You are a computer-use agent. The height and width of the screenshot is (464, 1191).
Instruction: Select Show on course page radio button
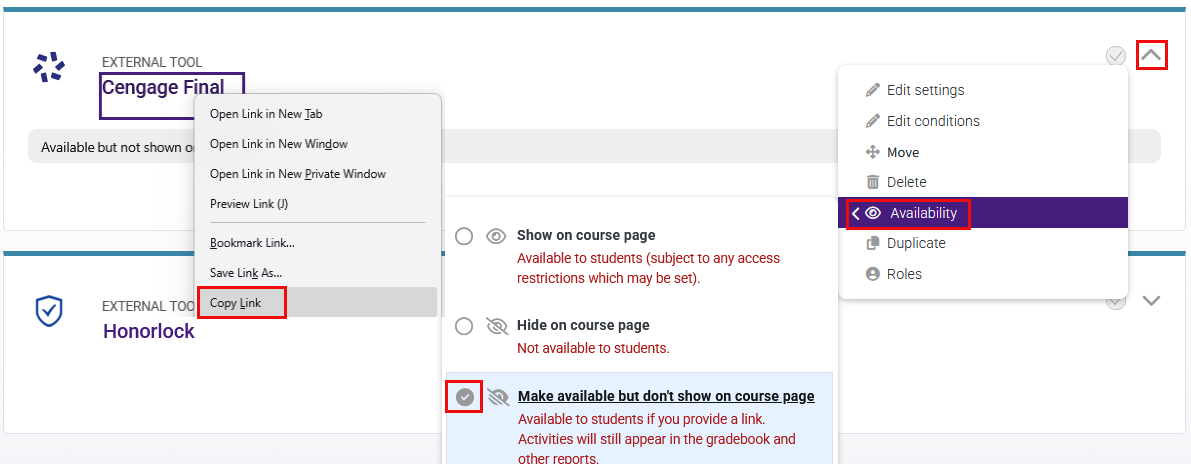[x=464, y=236]
